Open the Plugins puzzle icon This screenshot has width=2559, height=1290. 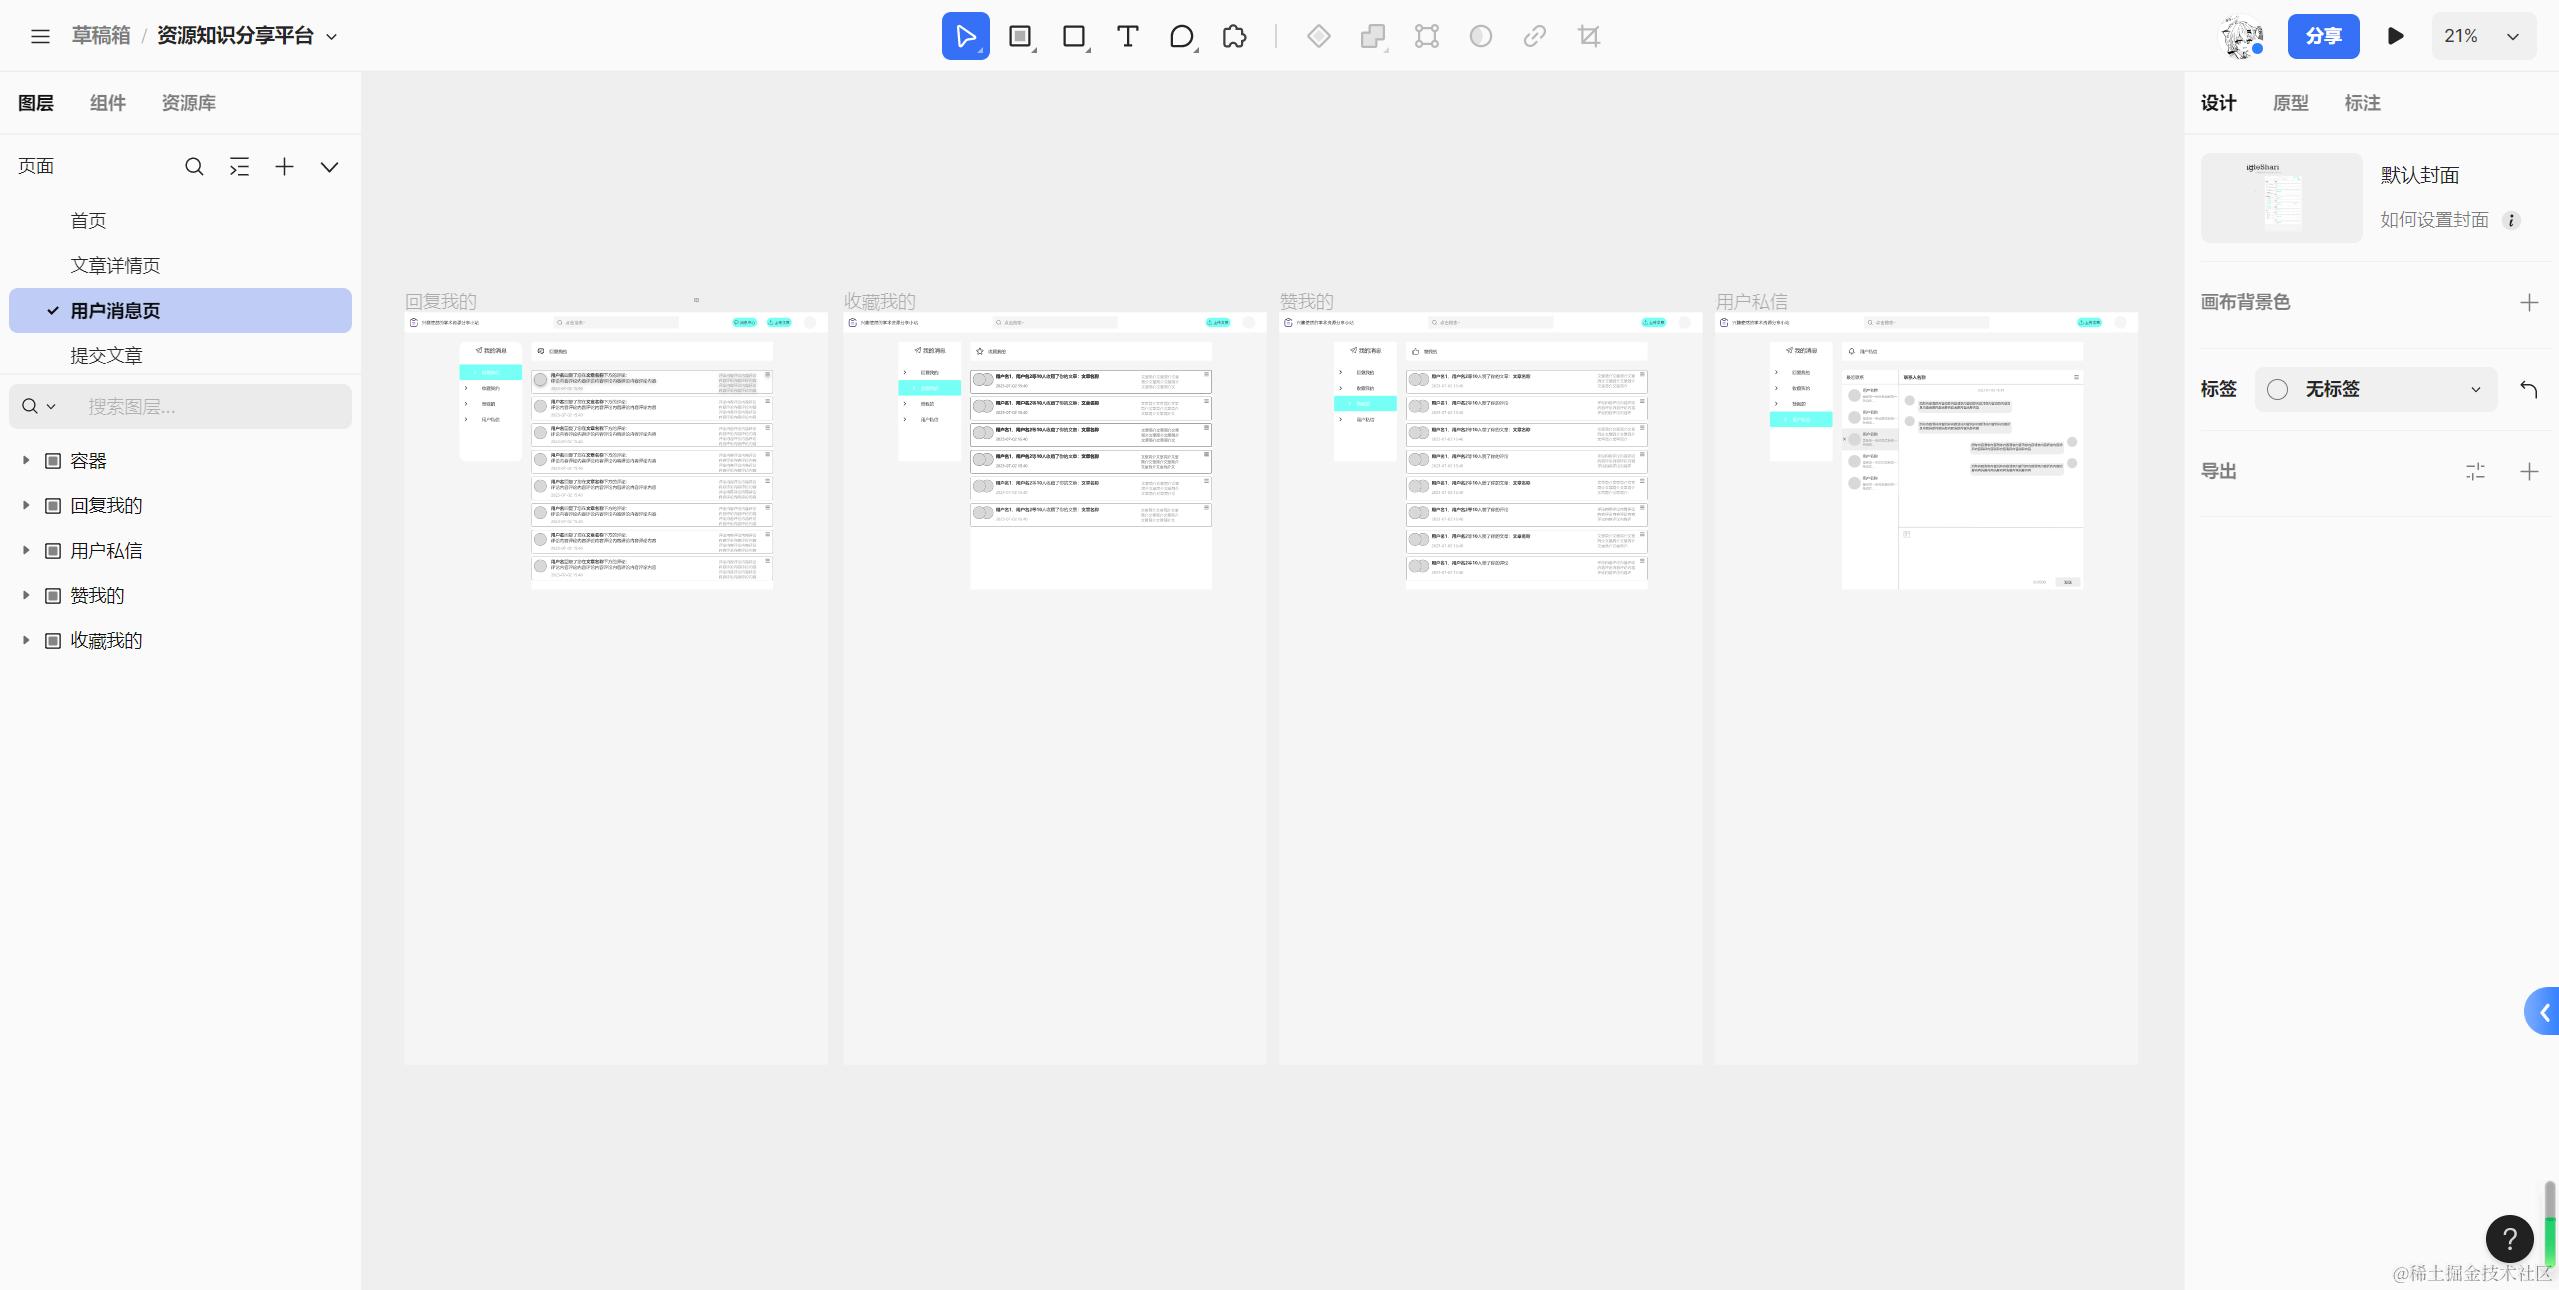1235,36
